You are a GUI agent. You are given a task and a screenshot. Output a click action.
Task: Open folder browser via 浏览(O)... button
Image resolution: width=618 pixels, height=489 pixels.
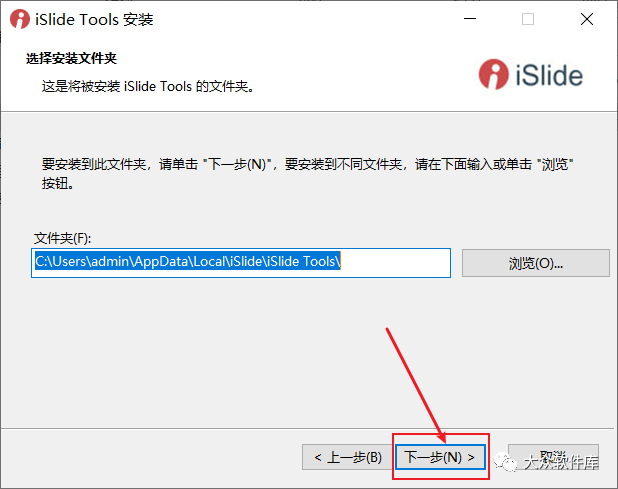click(x=536, y=263)
